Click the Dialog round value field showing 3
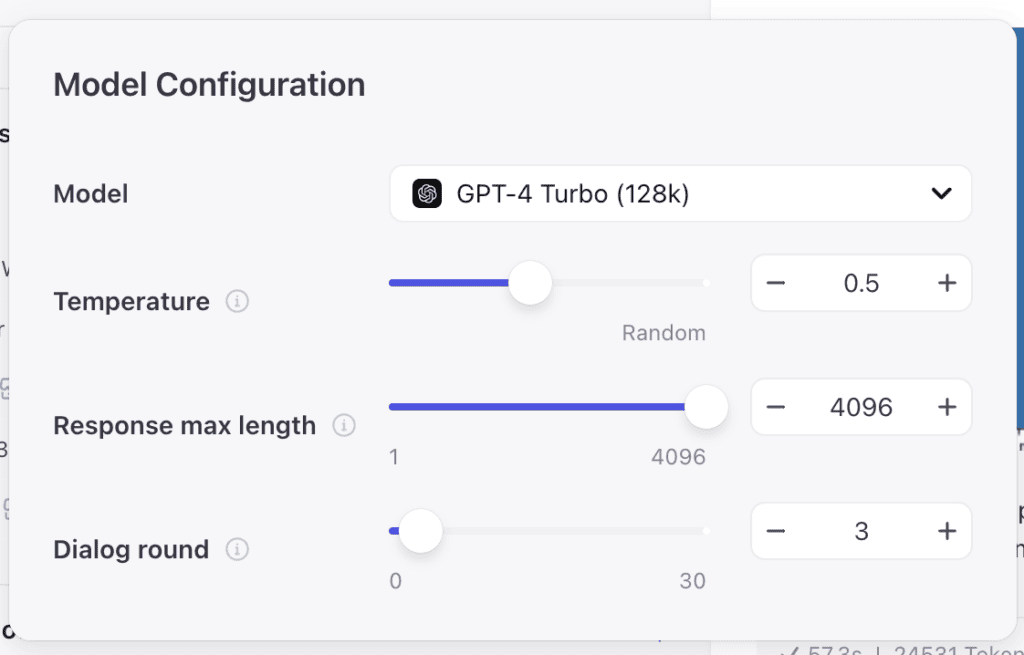The image size is (1024, 655). pos(861,531)
